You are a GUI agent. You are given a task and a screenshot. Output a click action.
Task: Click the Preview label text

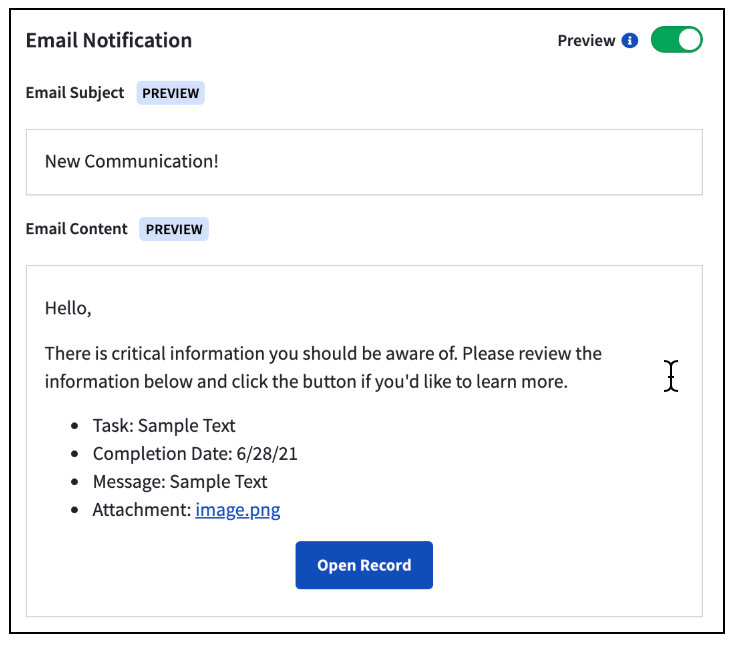click(586, 41)
